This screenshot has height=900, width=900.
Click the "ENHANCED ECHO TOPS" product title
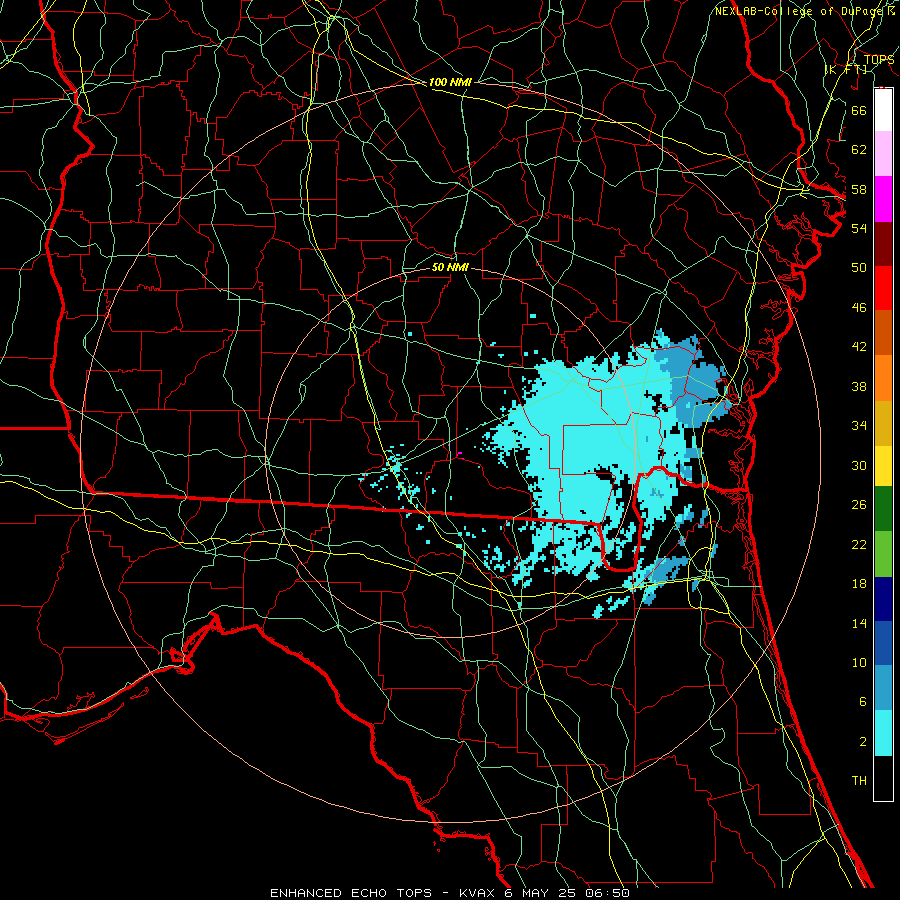pyautogui.click(x=351, y=893)
